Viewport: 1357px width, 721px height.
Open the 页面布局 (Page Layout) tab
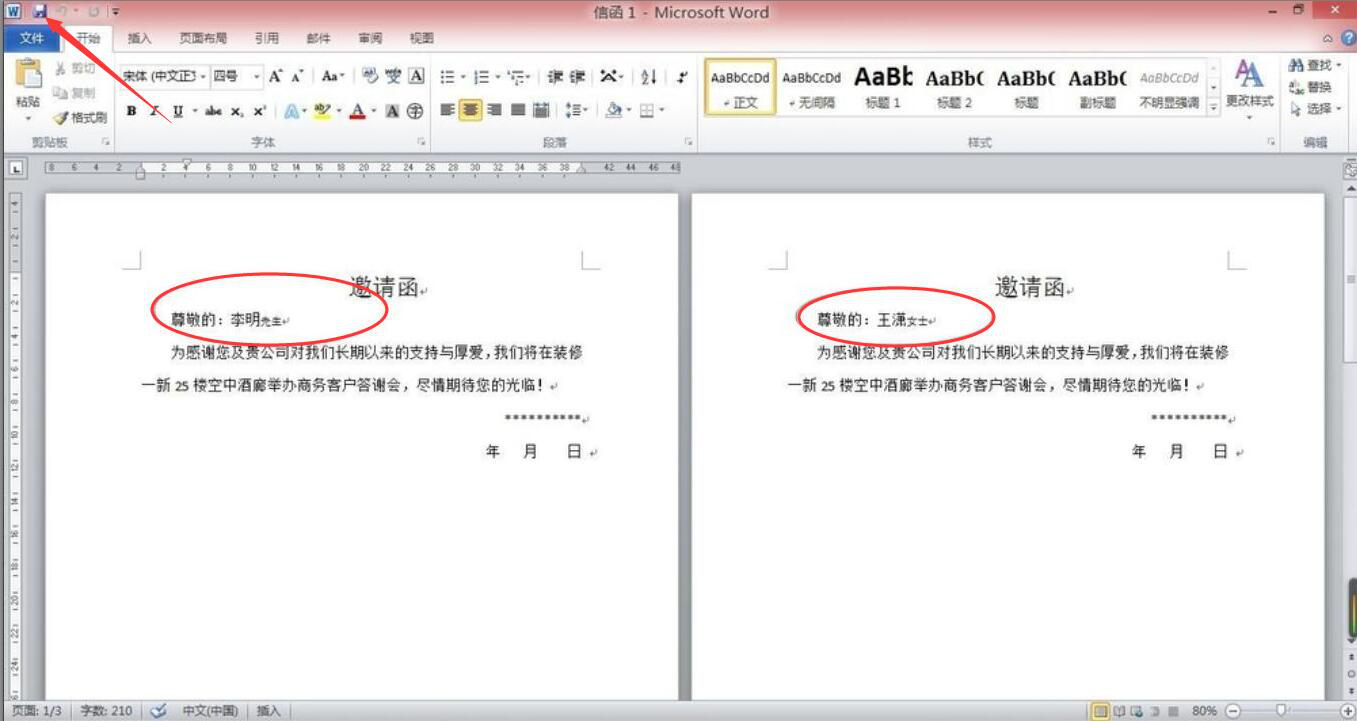(203, 38)
